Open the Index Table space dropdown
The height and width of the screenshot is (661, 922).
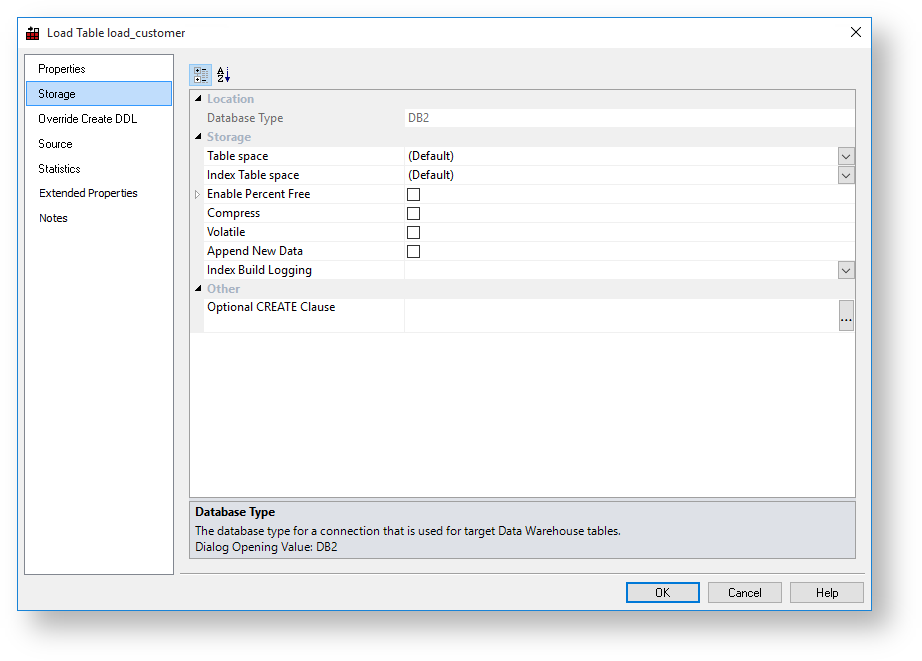846,175
